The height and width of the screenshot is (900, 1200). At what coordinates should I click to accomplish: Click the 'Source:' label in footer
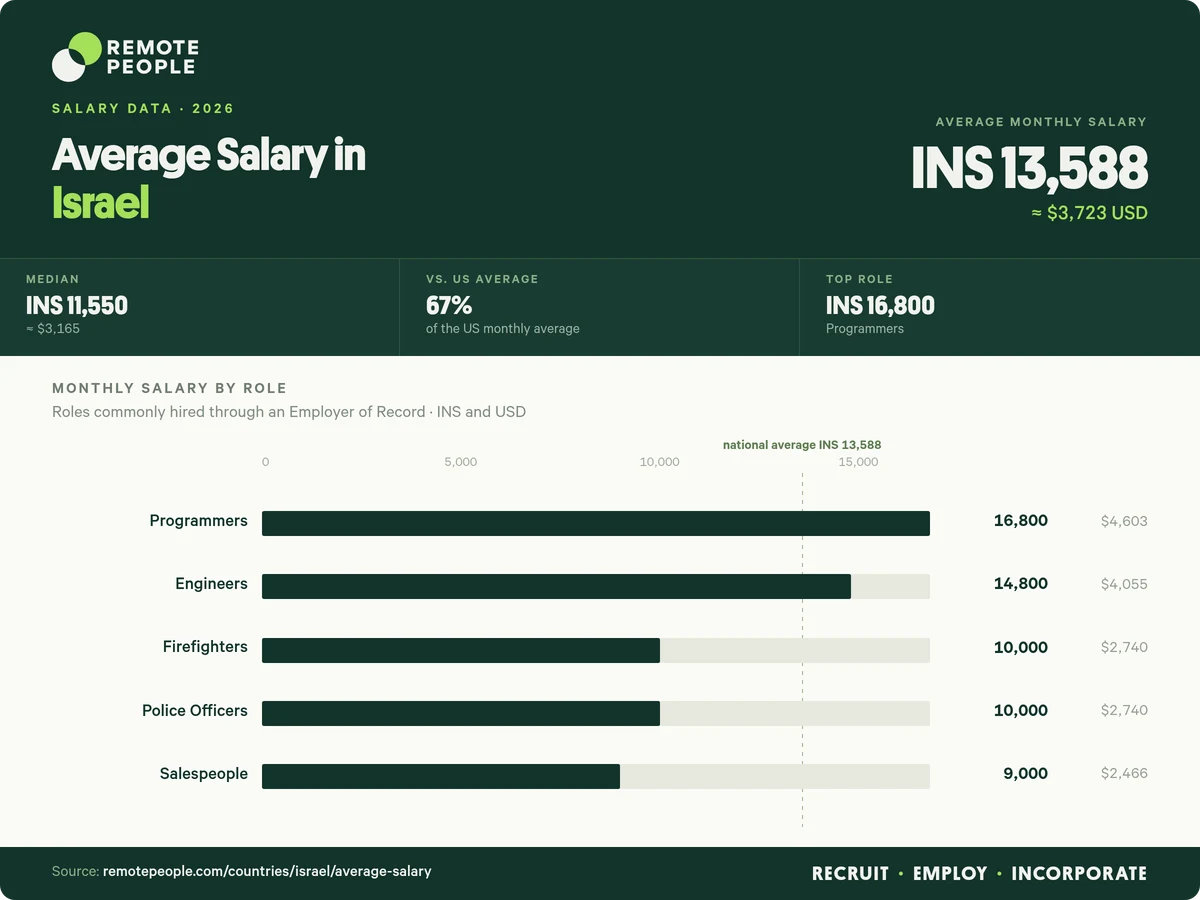tap(75, 872)
